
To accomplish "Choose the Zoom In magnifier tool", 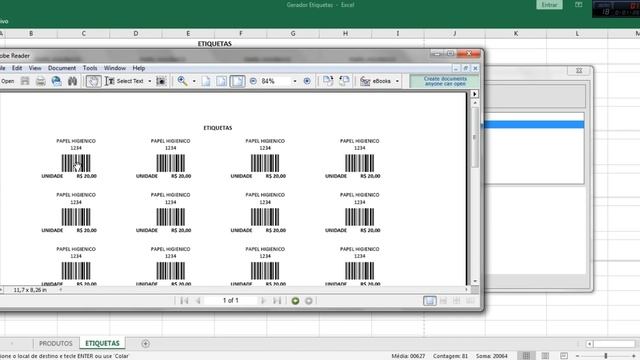I will coord(182,81).
